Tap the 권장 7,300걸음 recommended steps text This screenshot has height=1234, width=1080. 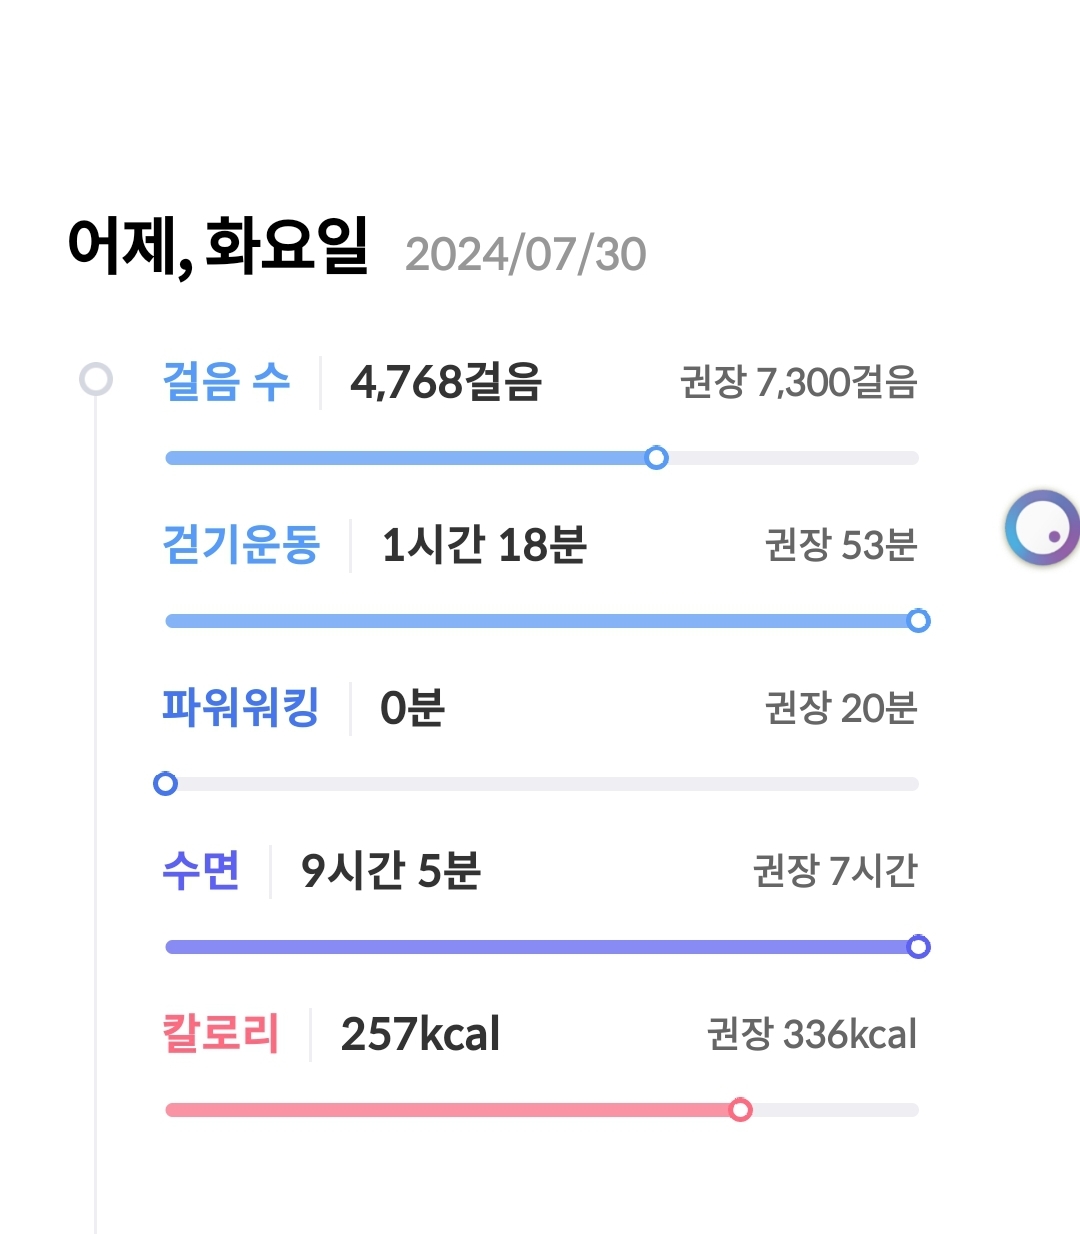click(x=798, y=382)
